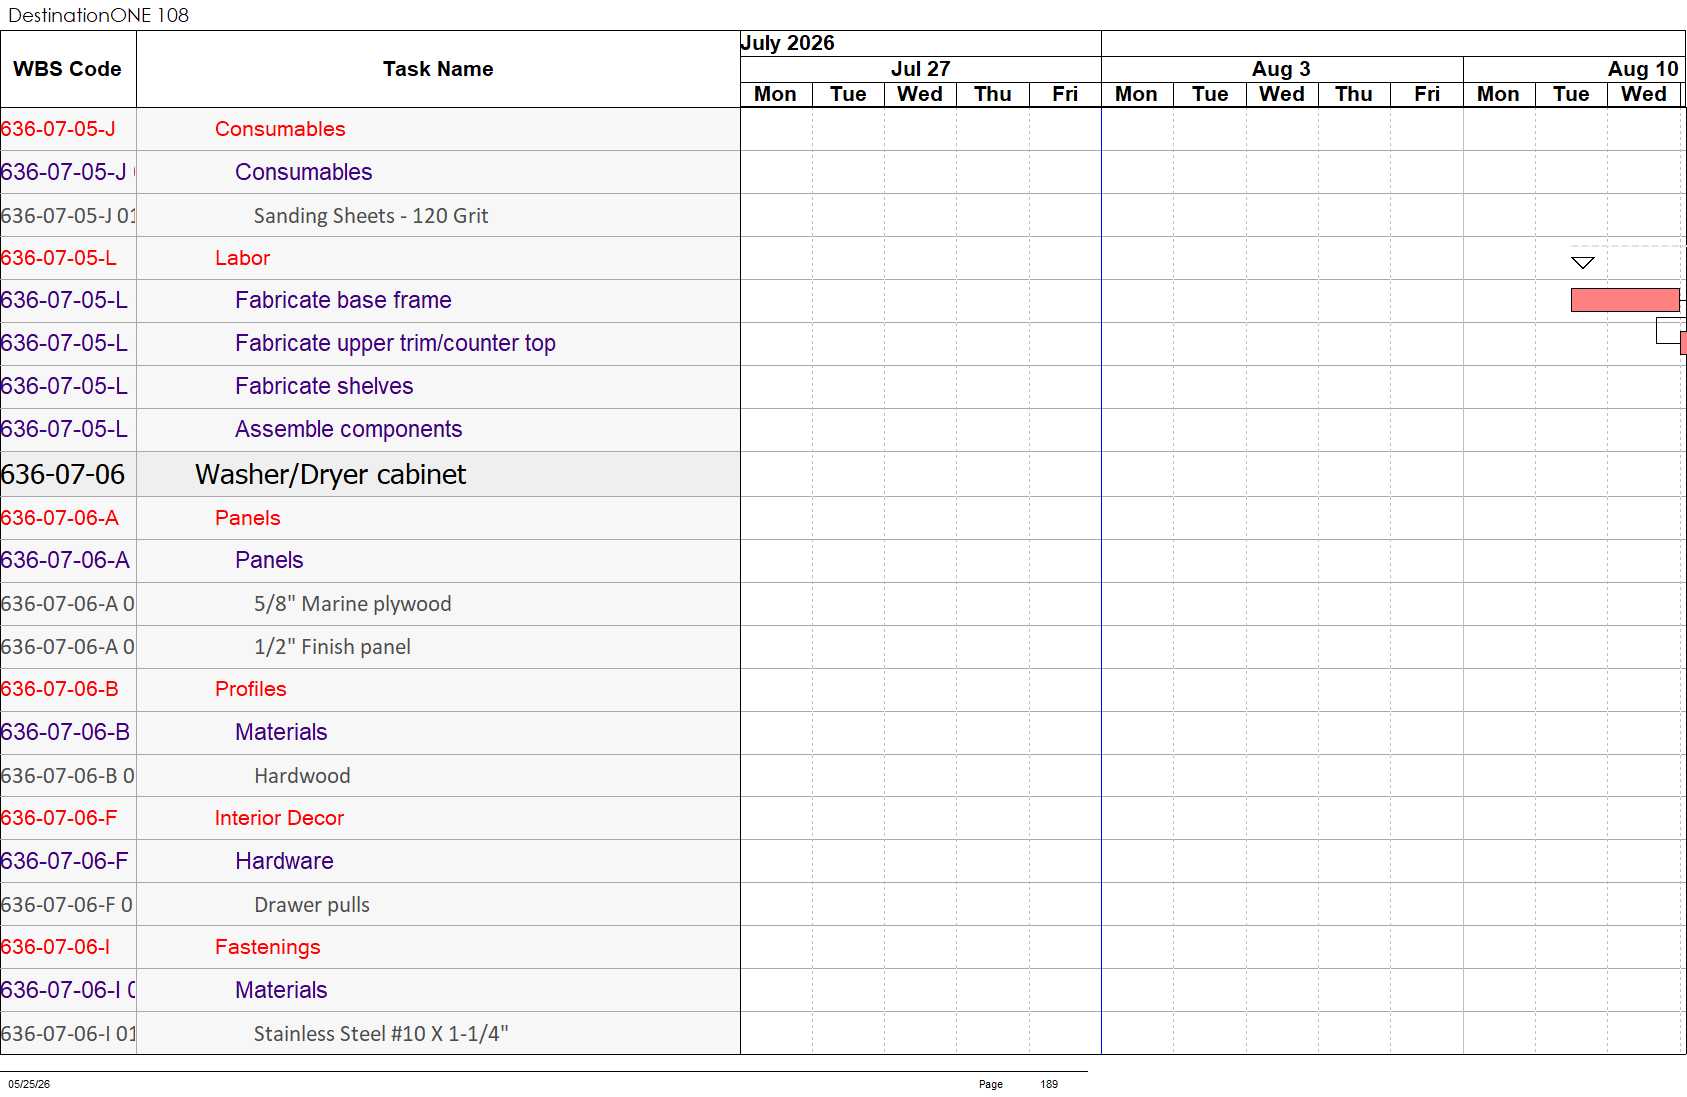Image resolution: width=1687 pixels, height=1097 pixels.
Task: Click Tue column under Aug 3
Action: pos(1210,94)
